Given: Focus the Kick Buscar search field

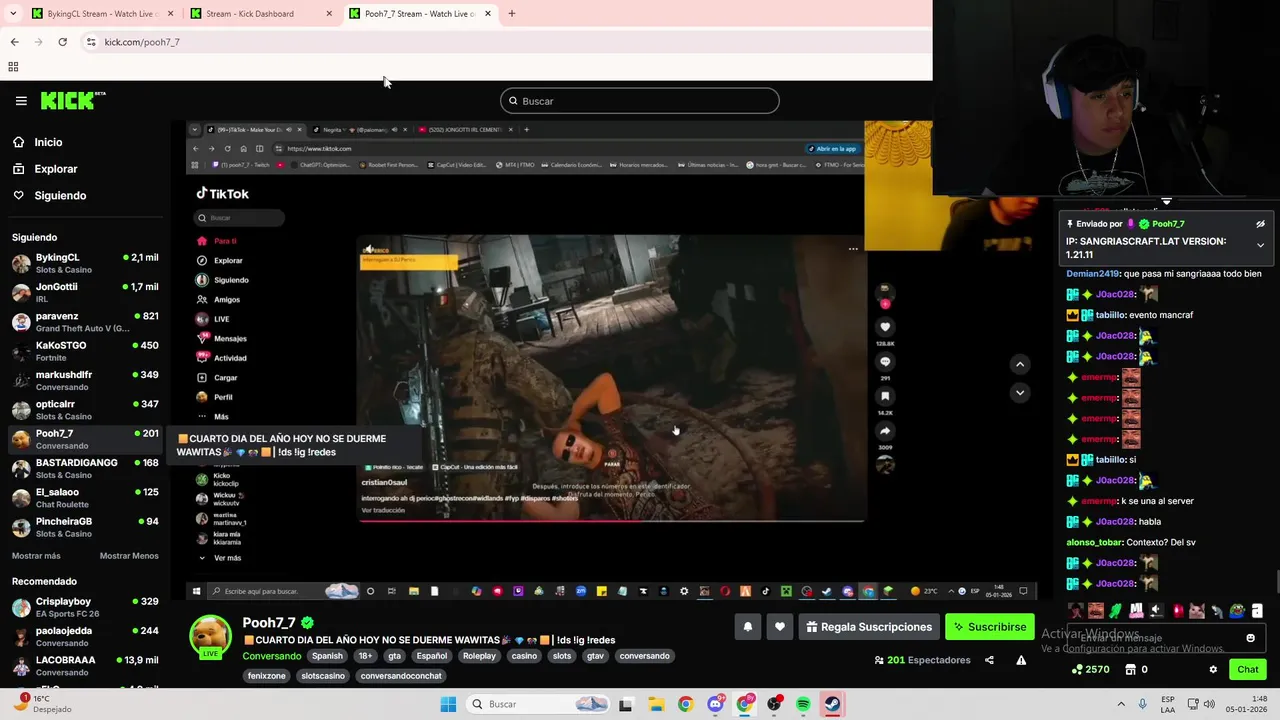Looking at the screenshot, I should [640, 101].
